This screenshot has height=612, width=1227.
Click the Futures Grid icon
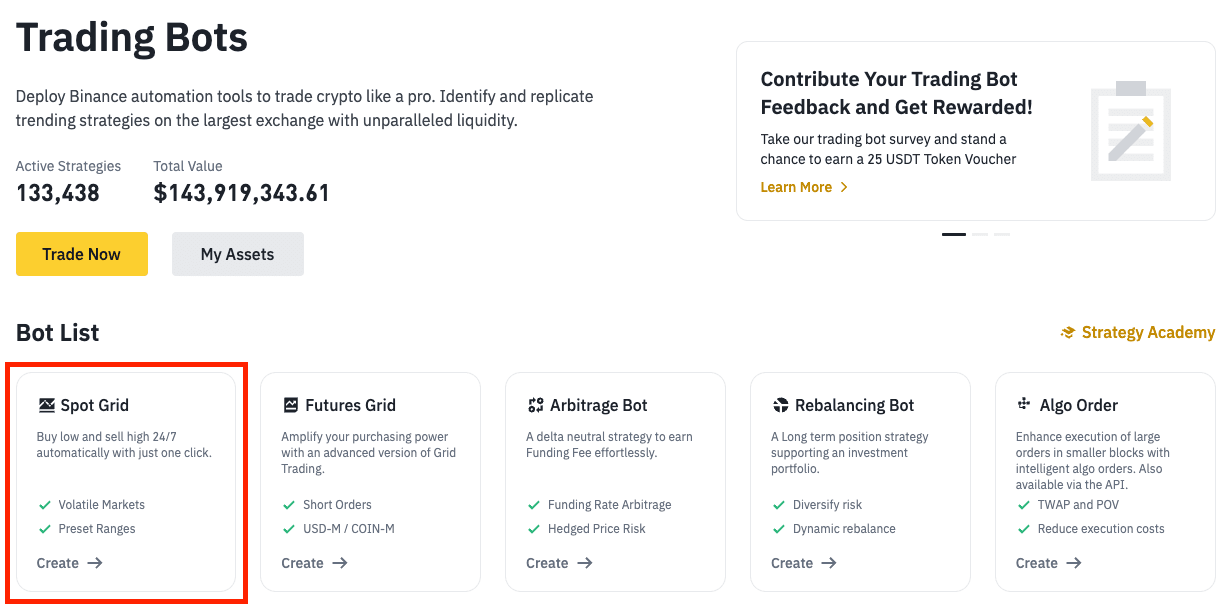[x=291, y=406]
